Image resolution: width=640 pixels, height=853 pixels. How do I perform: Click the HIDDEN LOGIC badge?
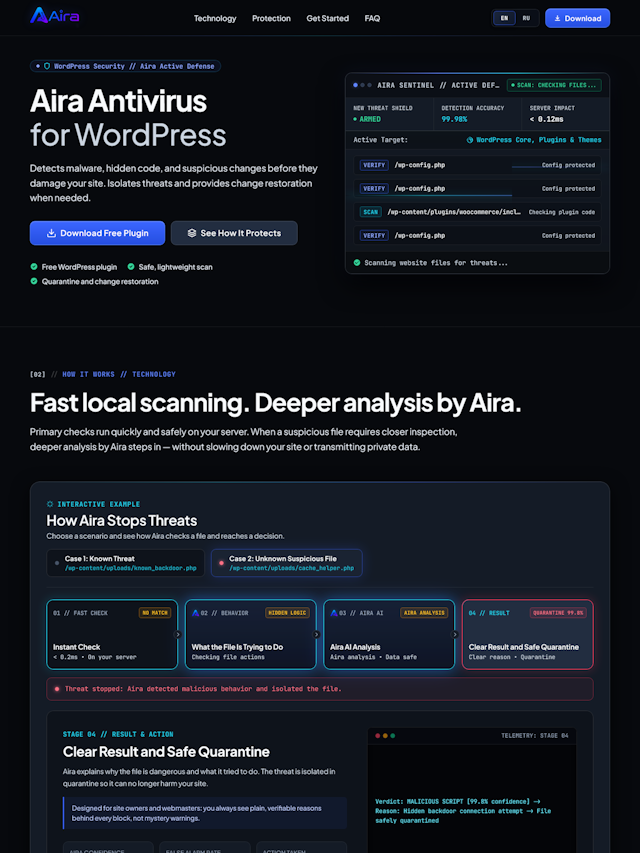pyautogui.click(x=287, y=613)
